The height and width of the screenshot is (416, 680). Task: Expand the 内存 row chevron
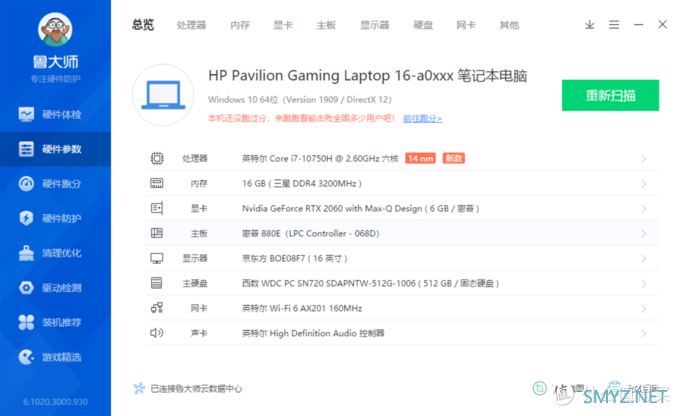[644, 184]
